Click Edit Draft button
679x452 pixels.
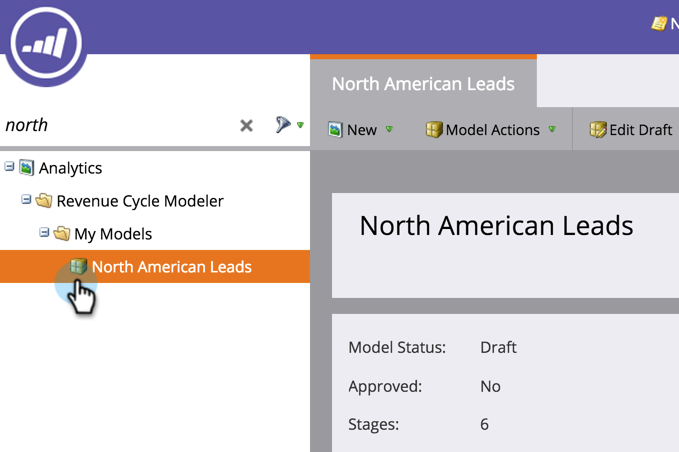pyautogui.click(x=631, y=130)
